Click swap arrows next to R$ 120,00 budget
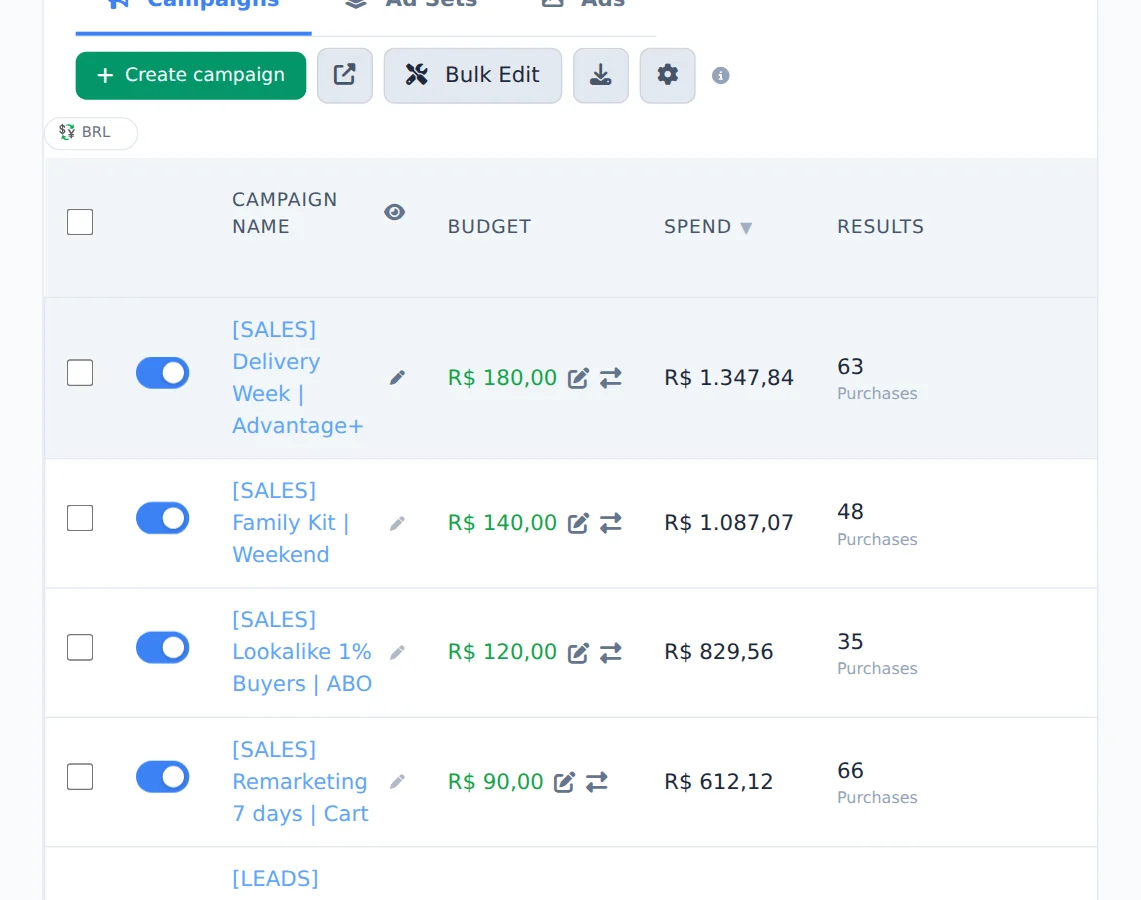The image size is (1141, 900). pos(611,653)
